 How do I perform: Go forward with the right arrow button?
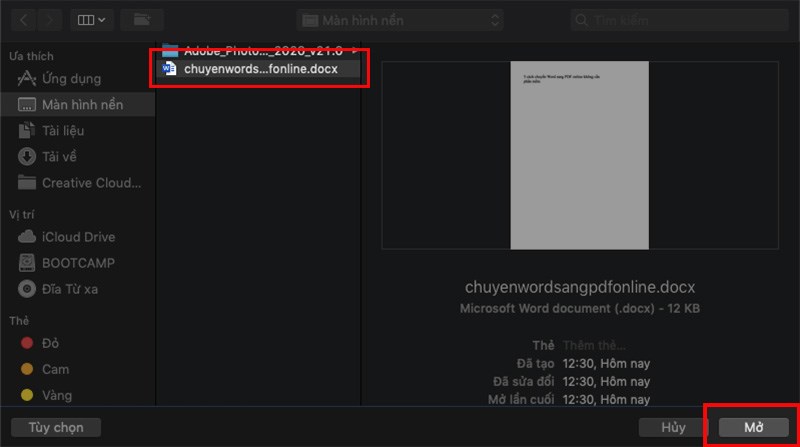point(49,20)
